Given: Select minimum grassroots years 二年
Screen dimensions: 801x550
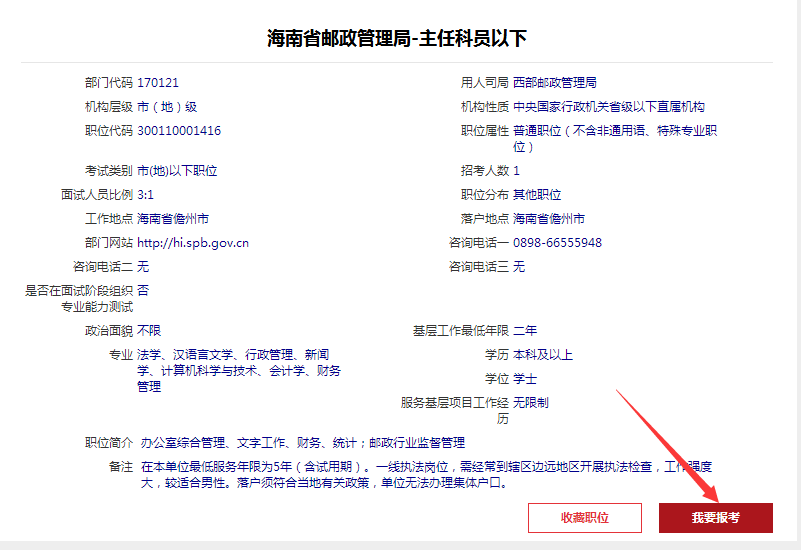Looking at the screenshot, I should click(x=525, y=330).
